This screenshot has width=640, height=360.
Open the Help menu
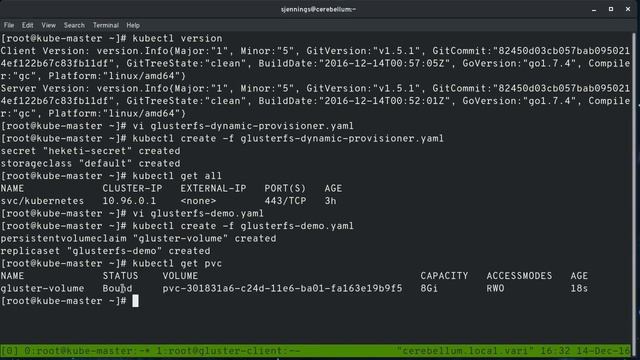133,25
